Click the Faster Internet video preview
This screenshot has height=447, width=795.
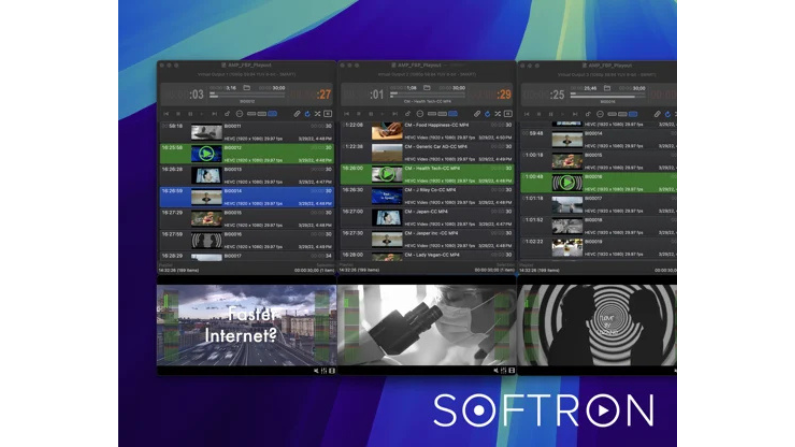[x=246, y=325]
